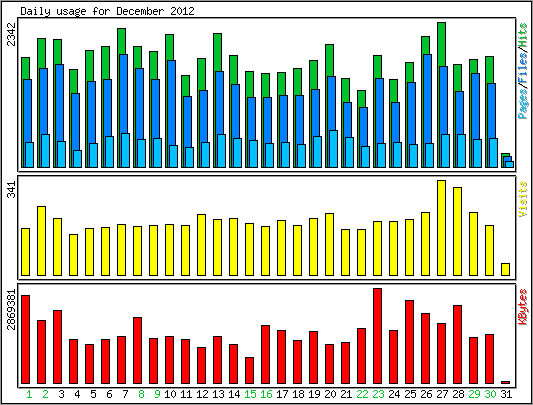Screen dimensions: 533x405
Task: Click day '15' on the x-axis
Action: pyautogui.click(x=251, y=394)
